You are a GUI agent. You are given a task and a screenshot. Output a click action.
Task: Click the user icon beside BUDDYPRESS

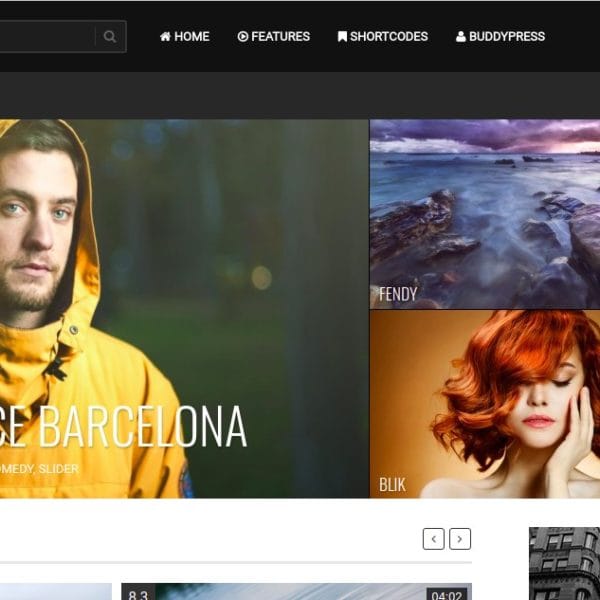pyautogui.click(x=461, y=37)
